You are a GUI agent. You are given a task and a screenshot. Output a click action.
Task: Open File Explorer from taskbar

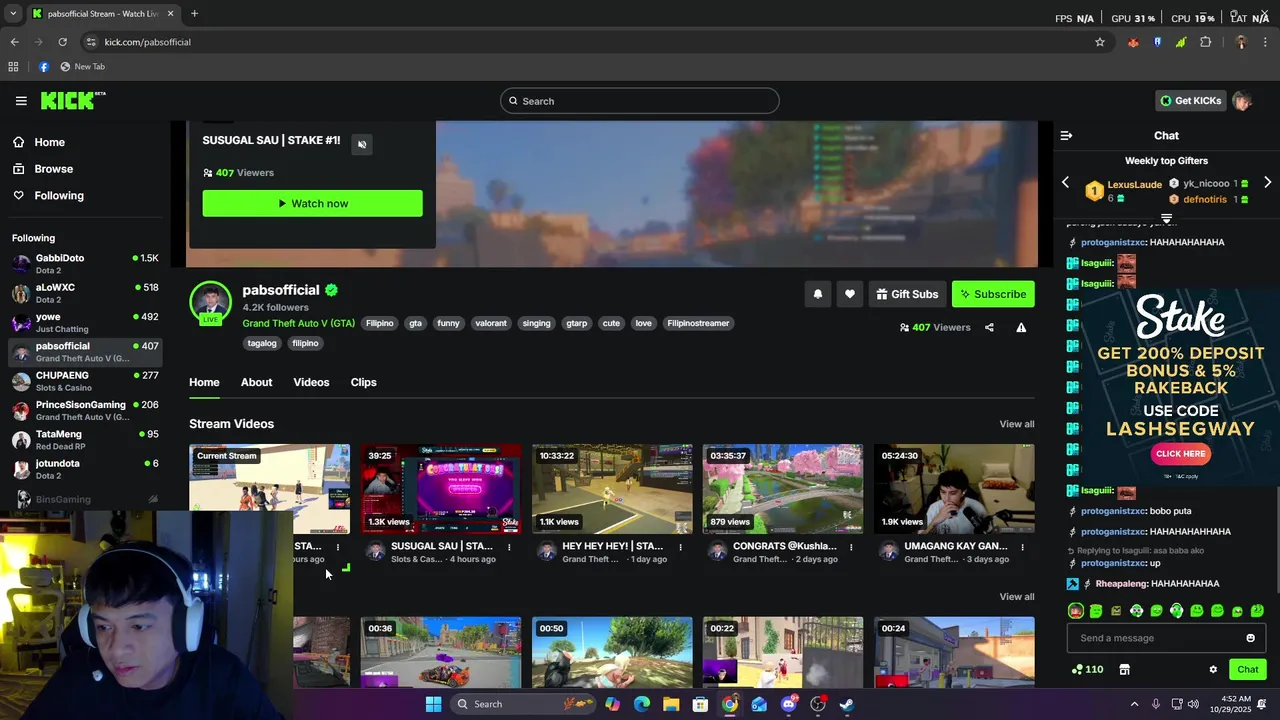point(671,704)
